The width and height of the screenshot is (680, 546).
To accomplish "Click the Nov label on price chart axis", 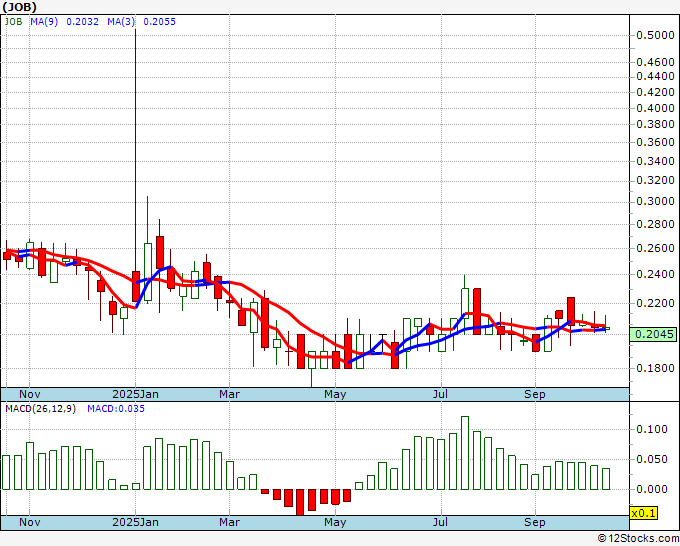I will tap(31, 394).
